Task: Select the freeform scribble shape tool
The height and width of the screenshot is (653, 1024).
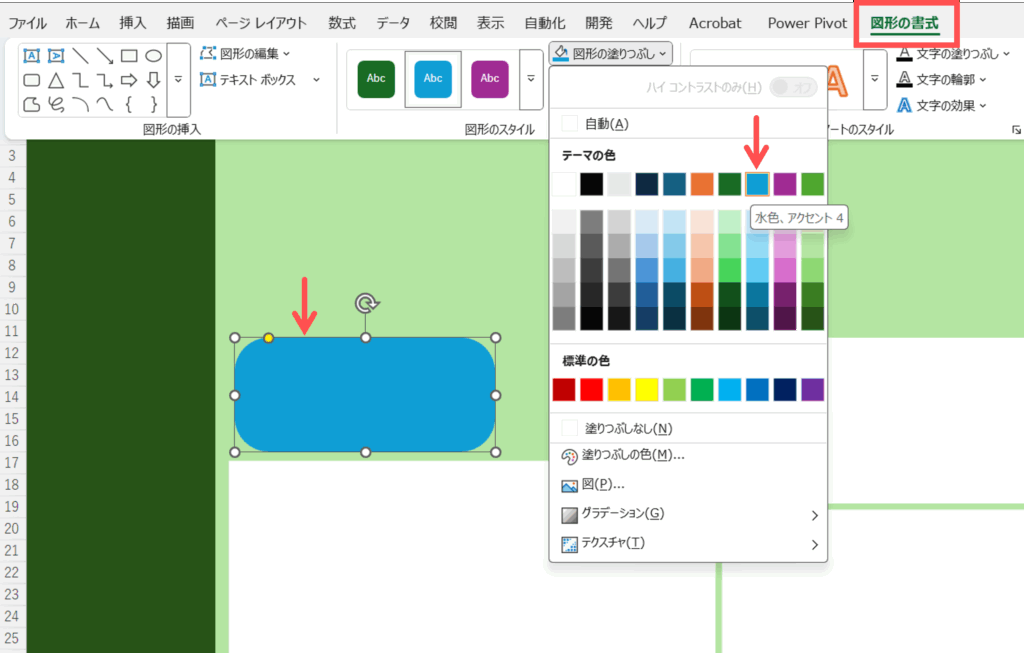Action: point(56,104)
